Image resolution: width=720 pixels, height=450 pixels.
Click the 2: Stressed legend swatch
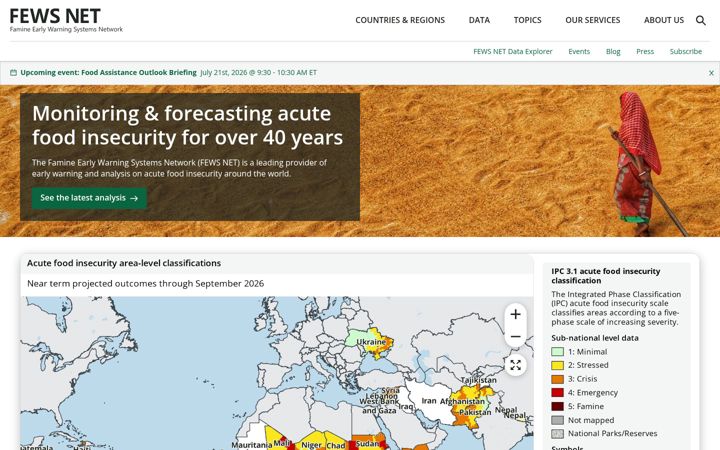[557, 365]
